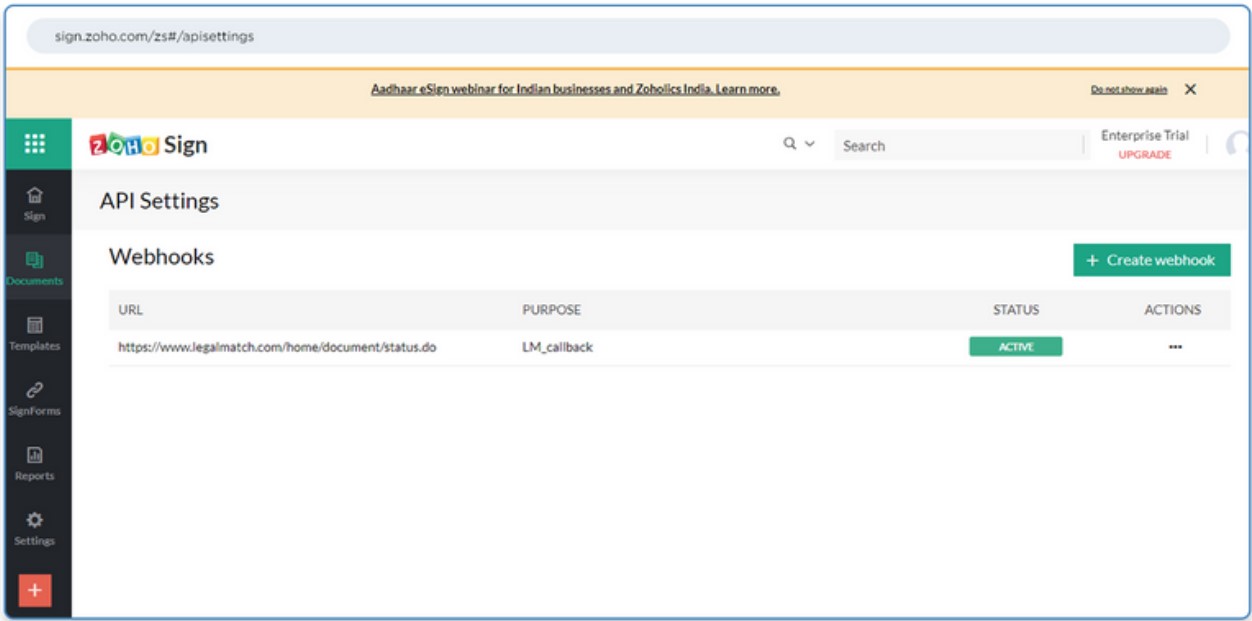Open the apps grid launcher icon
This screenshot has width=1252, height=621.
(x=35, y=145)
